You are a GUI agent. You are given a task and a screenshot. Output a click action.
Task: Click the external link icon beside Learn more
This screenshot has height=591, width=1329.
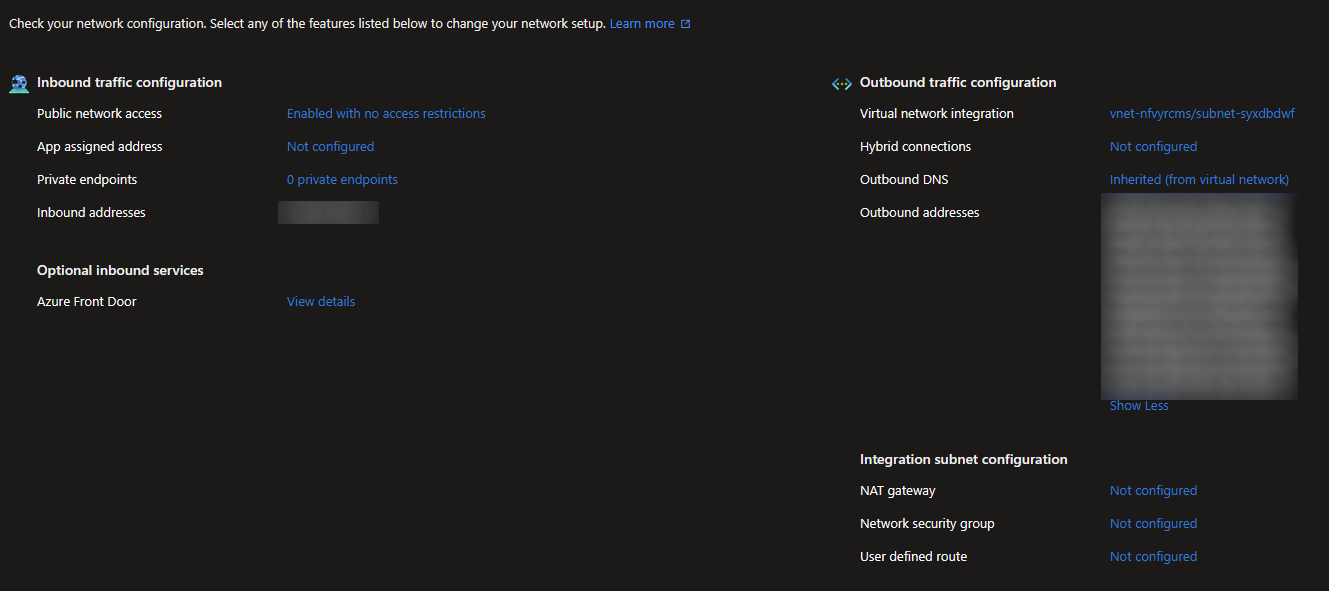[685, 24]
